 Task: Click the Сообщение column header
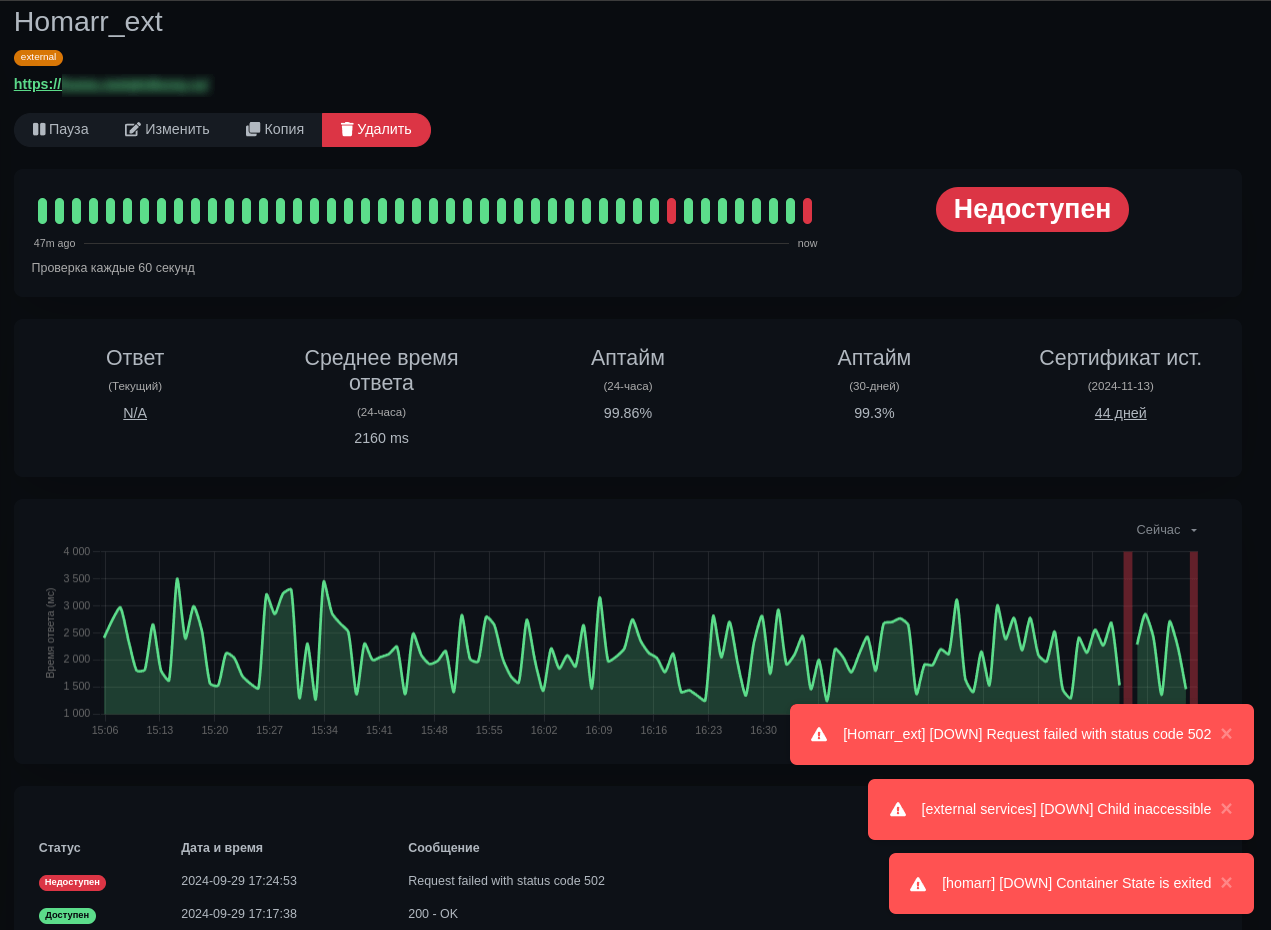[x=444, y=848]
